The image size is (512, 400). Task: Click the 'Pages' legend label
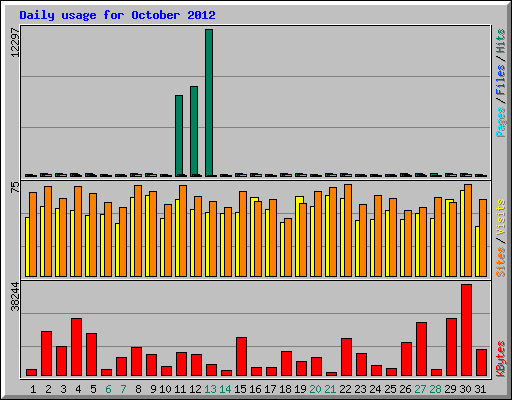(x=500, y=122)
